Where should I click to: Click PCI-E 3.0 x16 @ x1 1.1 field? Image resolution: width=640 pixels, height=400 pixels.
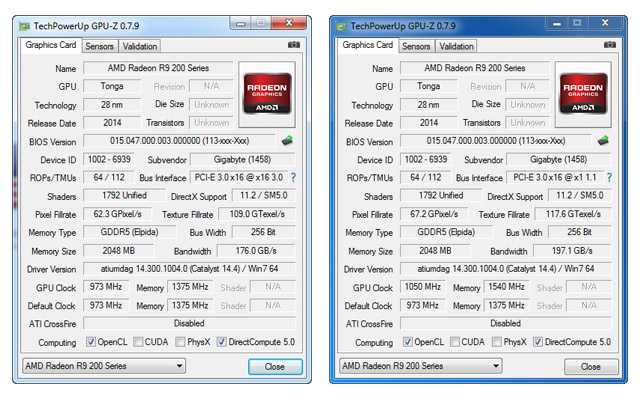click(x=555, y=178)
